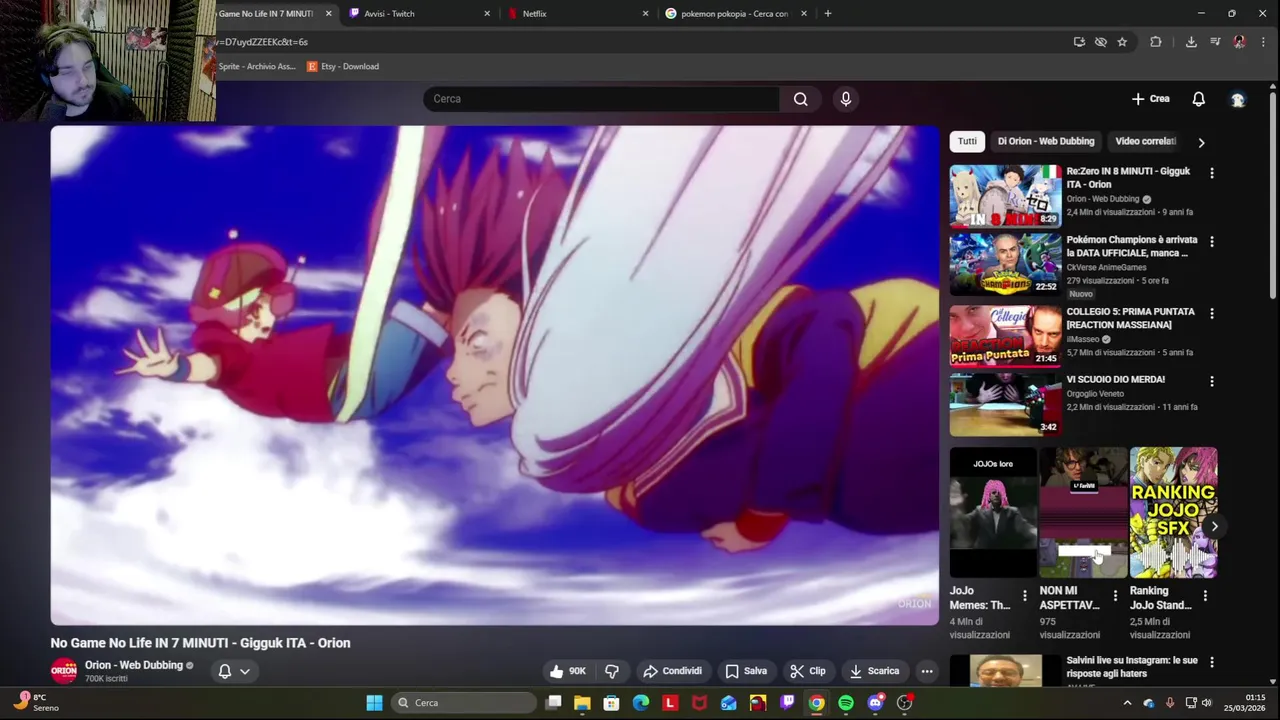Click the video player to pause
The width and height of the screenshot is (1280, 720).
pos(495,375)
